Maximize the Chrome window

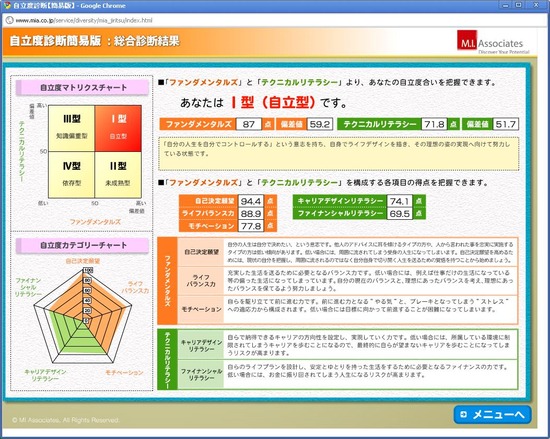point(519,5)
